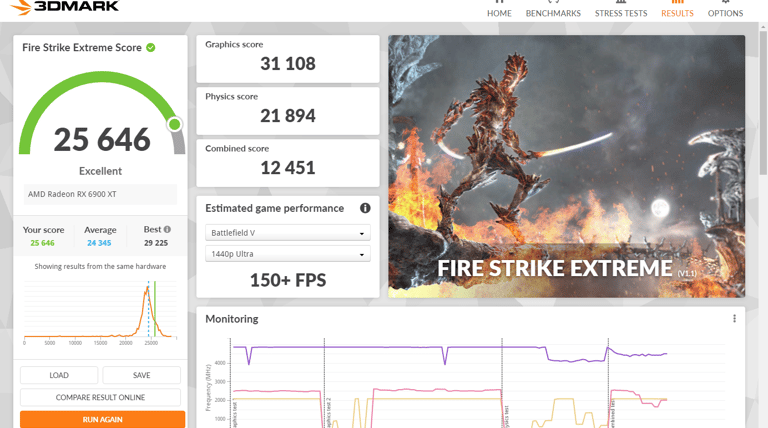This screenshot has width=768, height=428.
Task: Click the Fire Strike Extreme Score title
Action: pyautogui.click(x=82, y=48)
